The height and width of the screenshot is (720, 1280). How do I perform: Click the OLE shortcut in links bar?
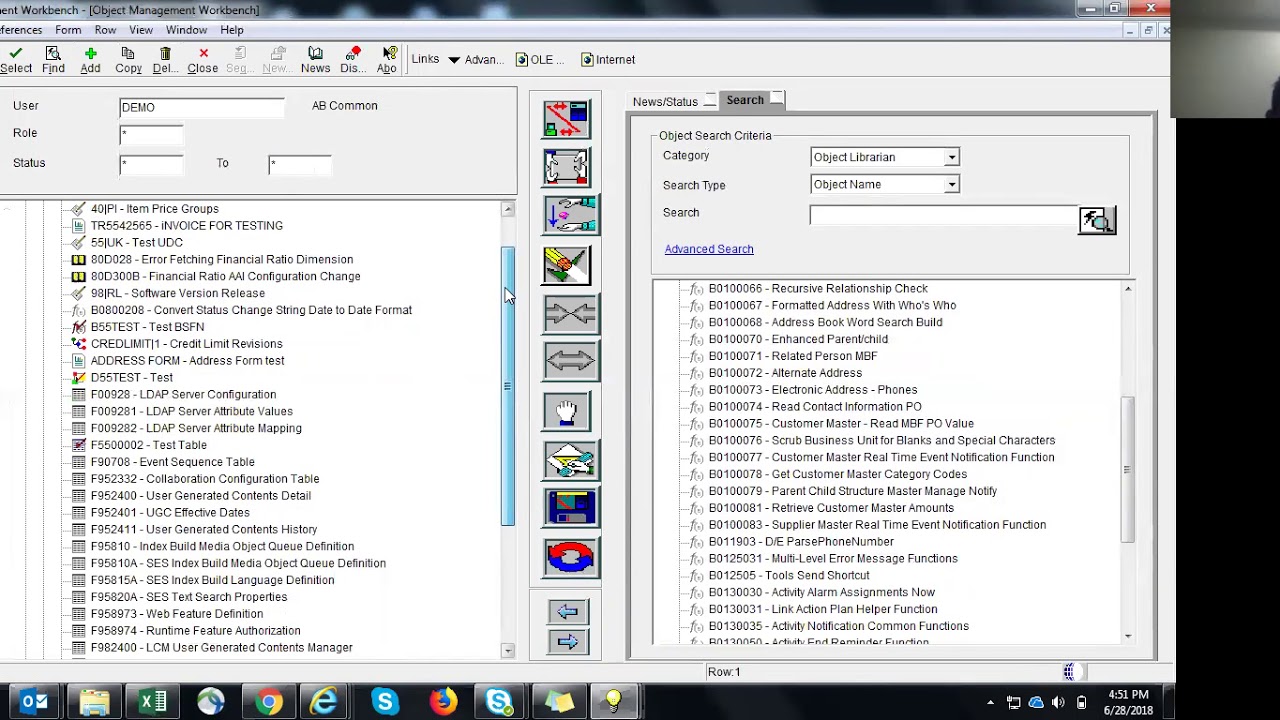pyautogui.click(x=540, y=60)
